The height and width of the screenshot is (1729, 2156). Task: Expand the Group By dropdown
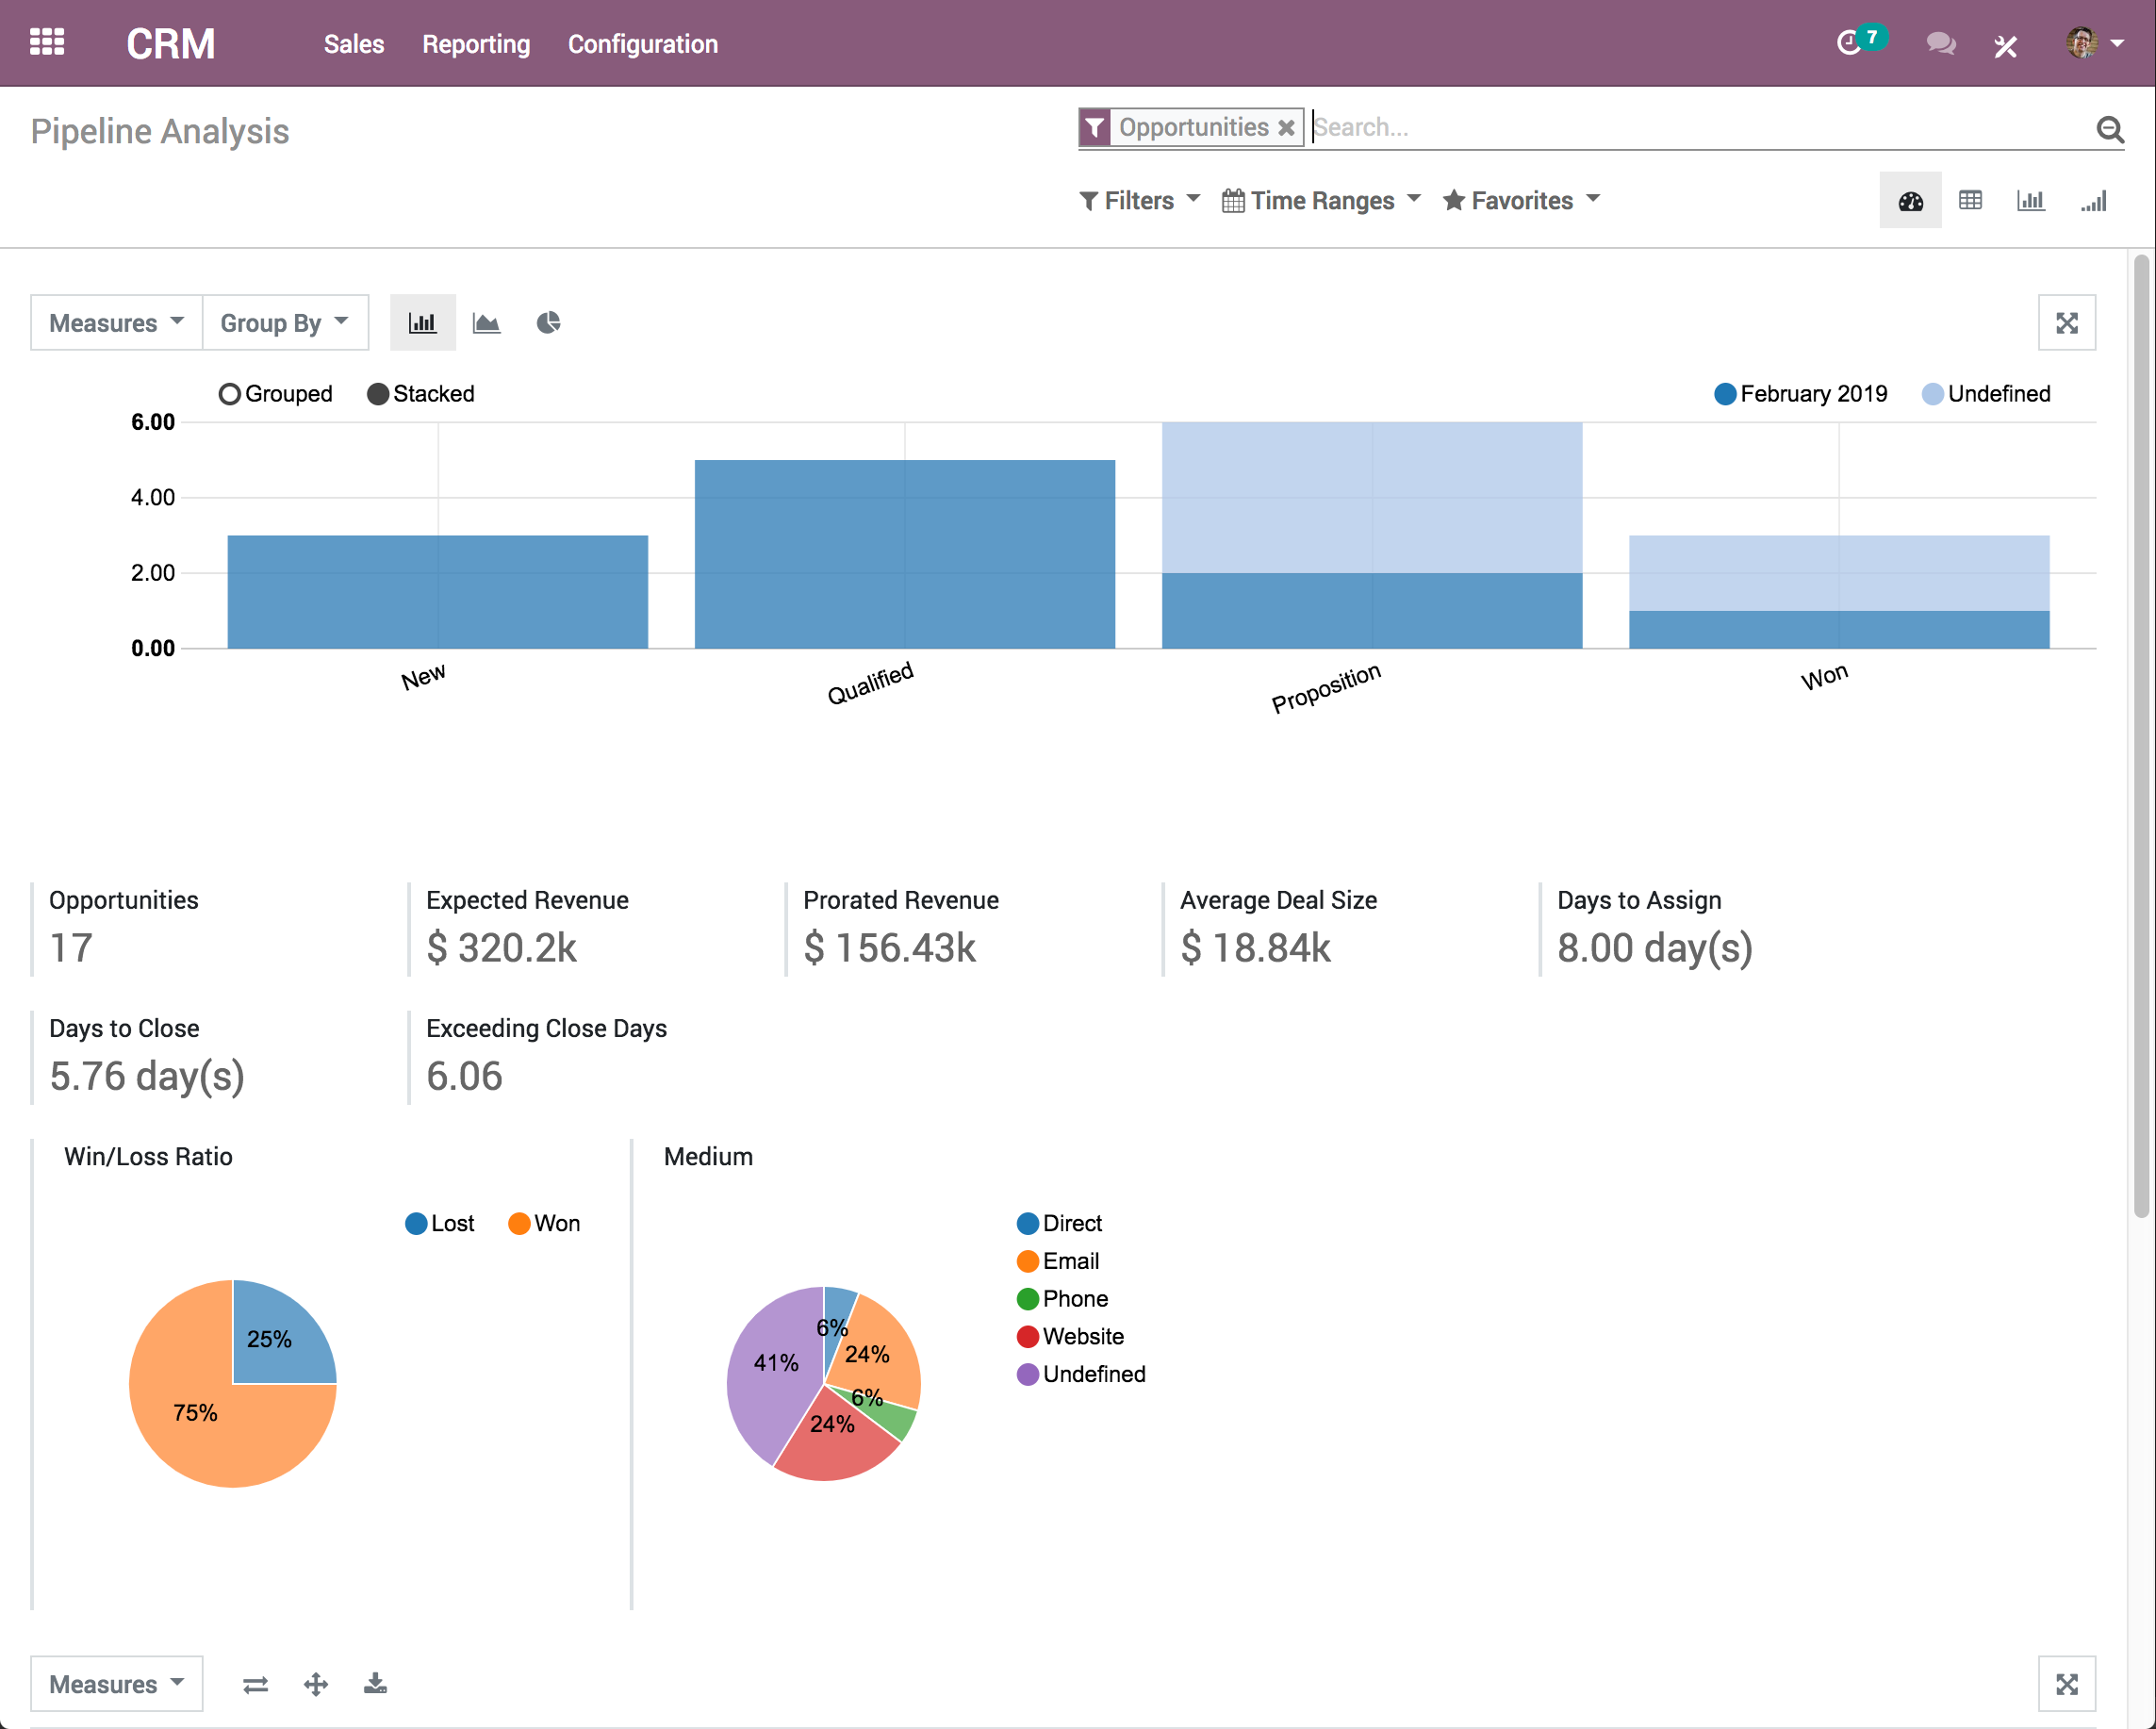pyautogui.click(x=282, y=322)
